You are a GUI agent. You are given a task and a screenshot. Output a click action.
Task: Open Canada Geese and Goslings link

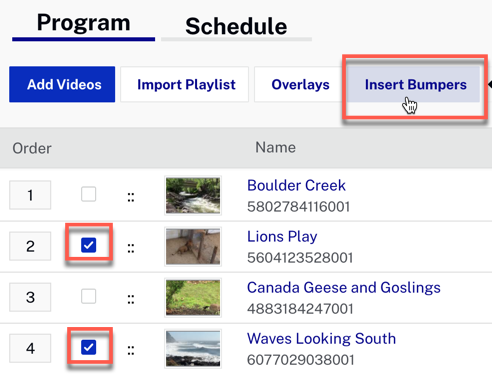(344, 287)
